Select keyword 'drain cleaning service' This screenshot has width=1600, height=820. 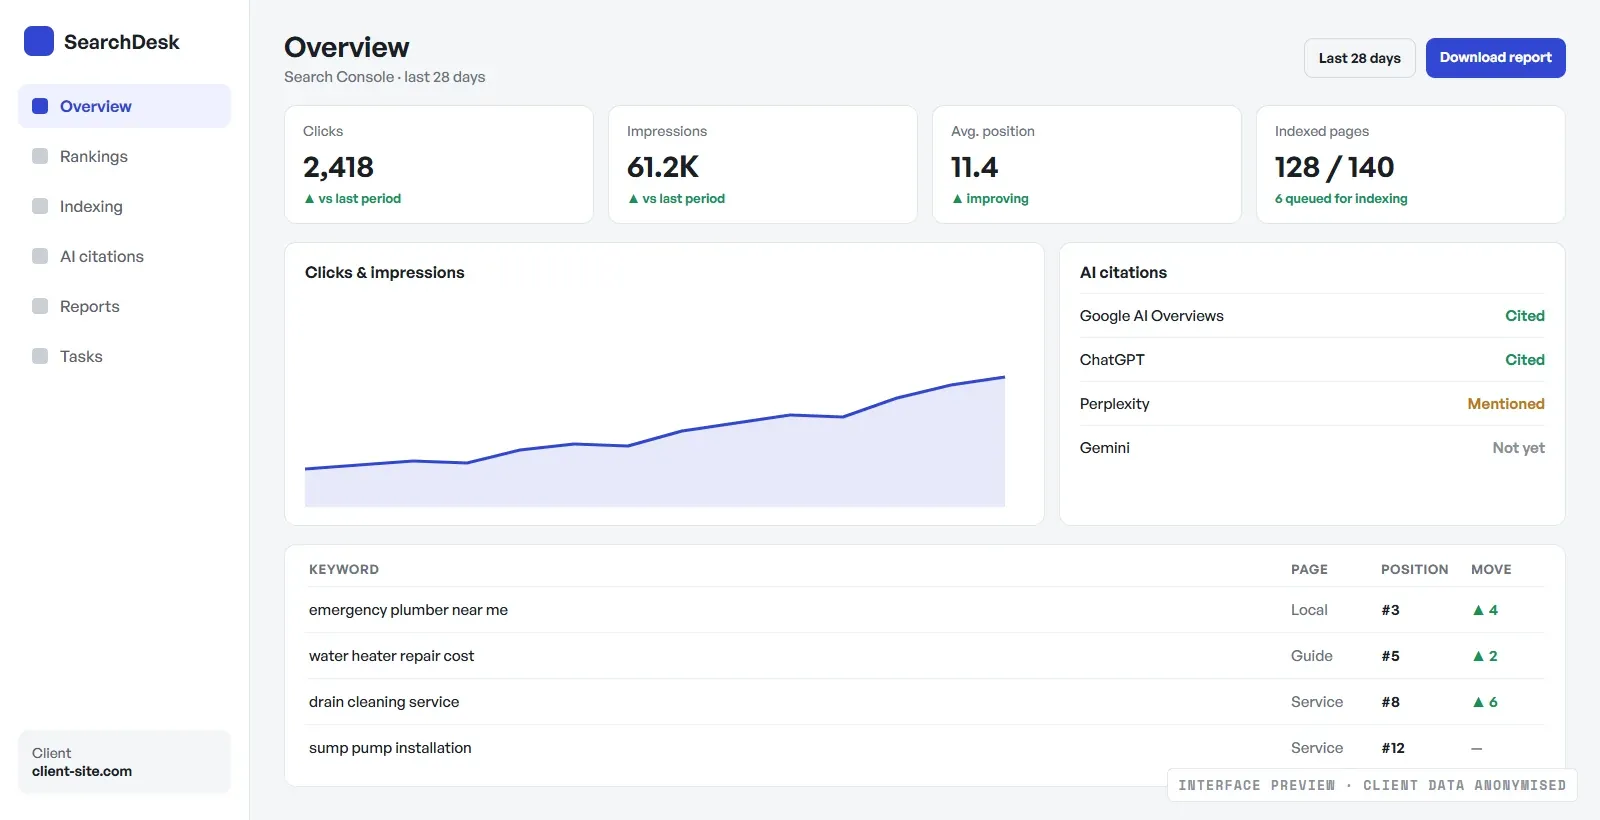384,702
